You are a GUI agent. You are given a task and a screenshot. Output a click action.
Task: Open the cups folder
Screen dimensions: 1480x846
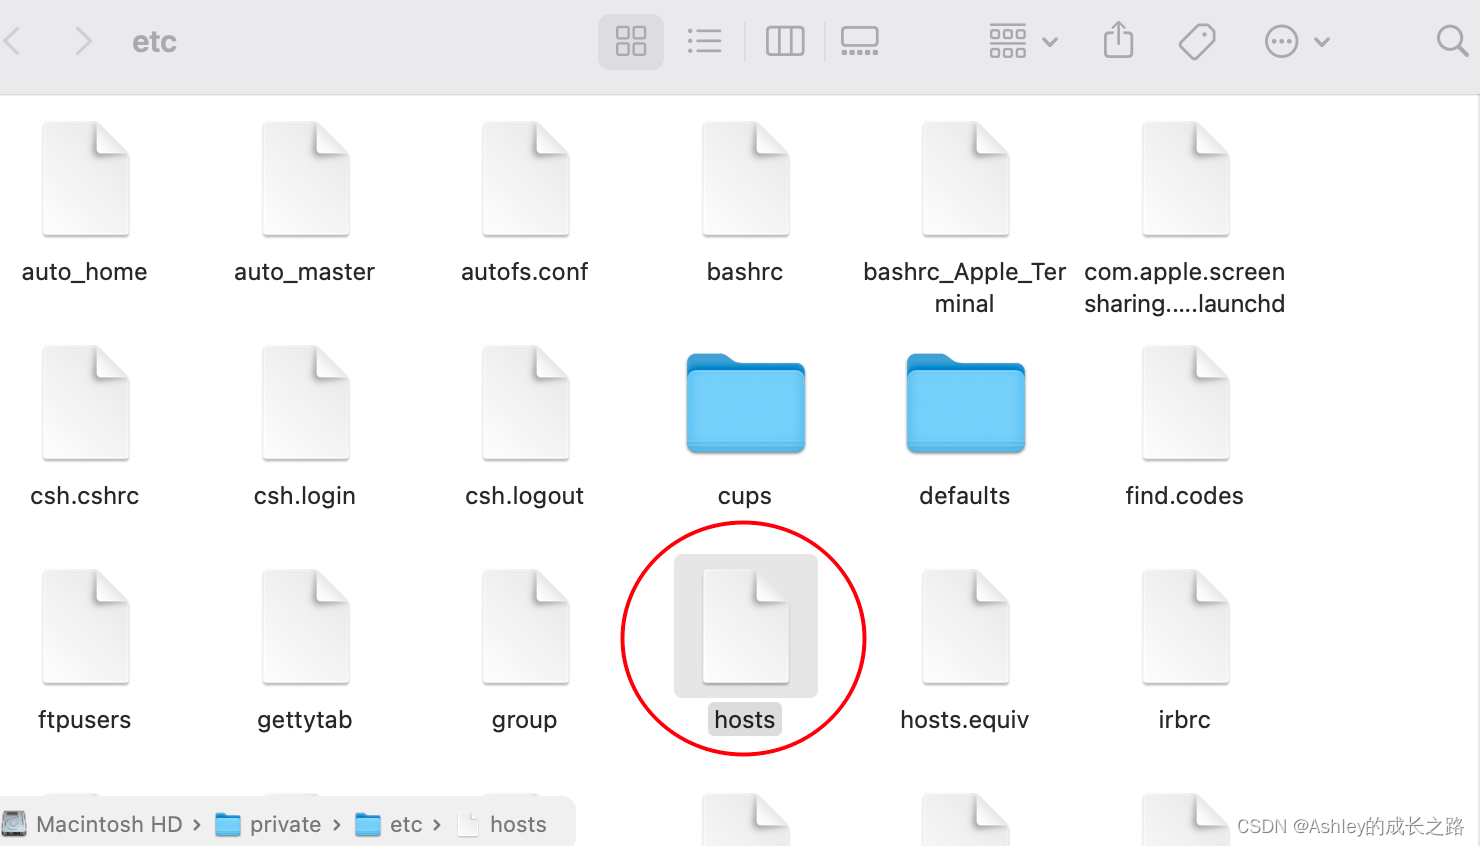(745, 404)
